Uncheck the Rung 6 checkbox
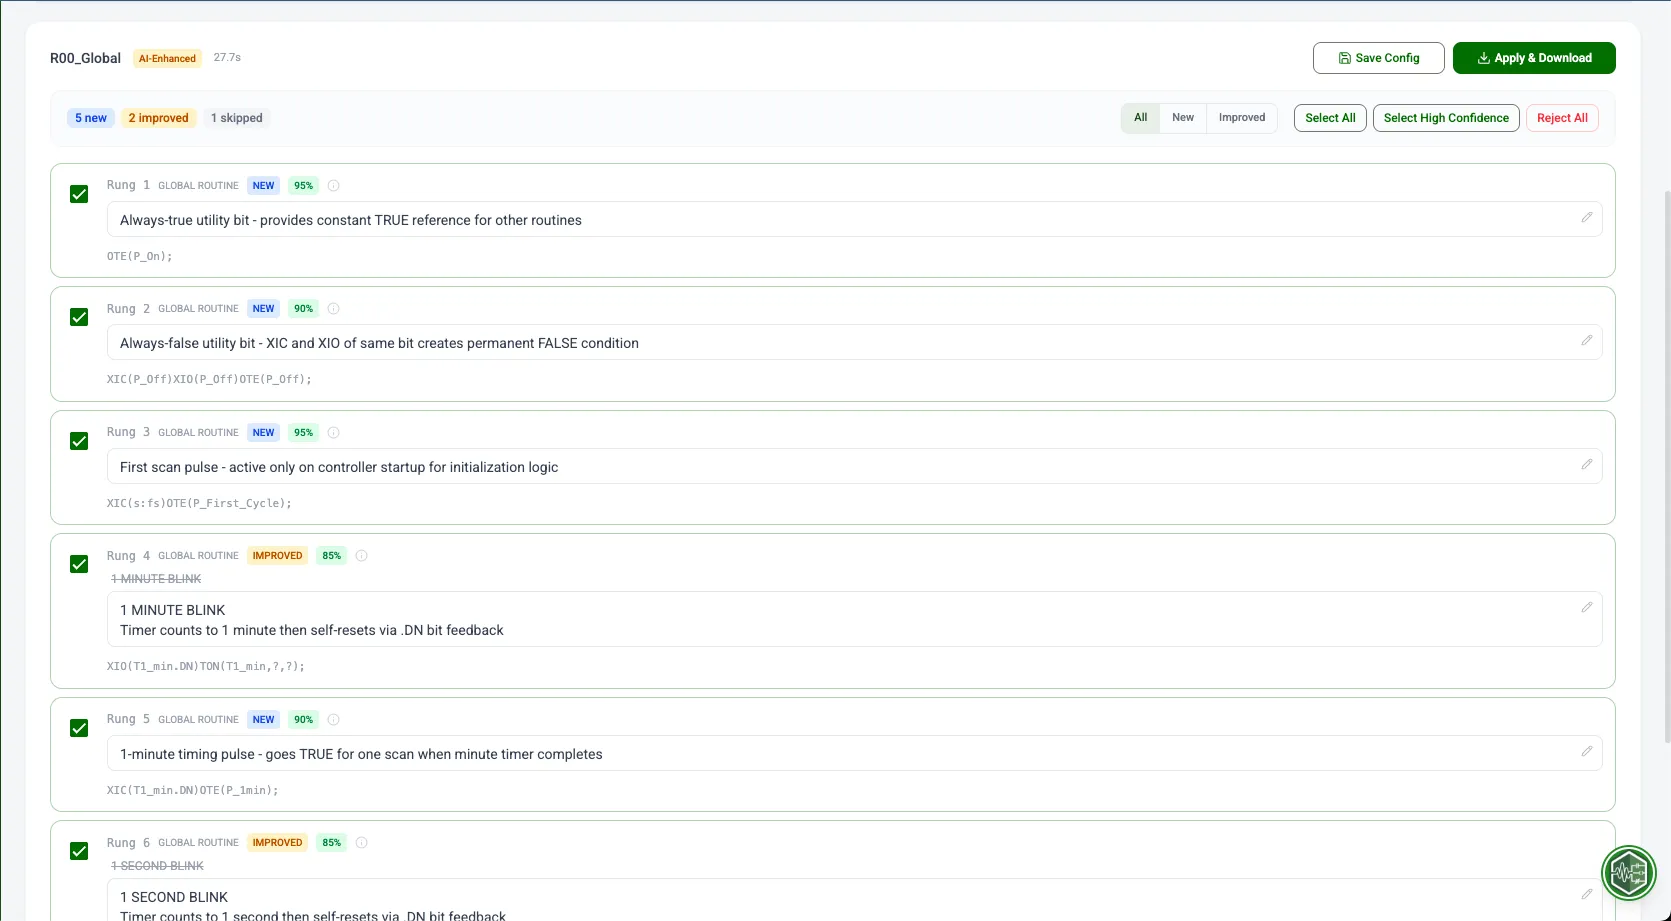The height and width of the screenshot is (921, 1671). click(79, 851)
